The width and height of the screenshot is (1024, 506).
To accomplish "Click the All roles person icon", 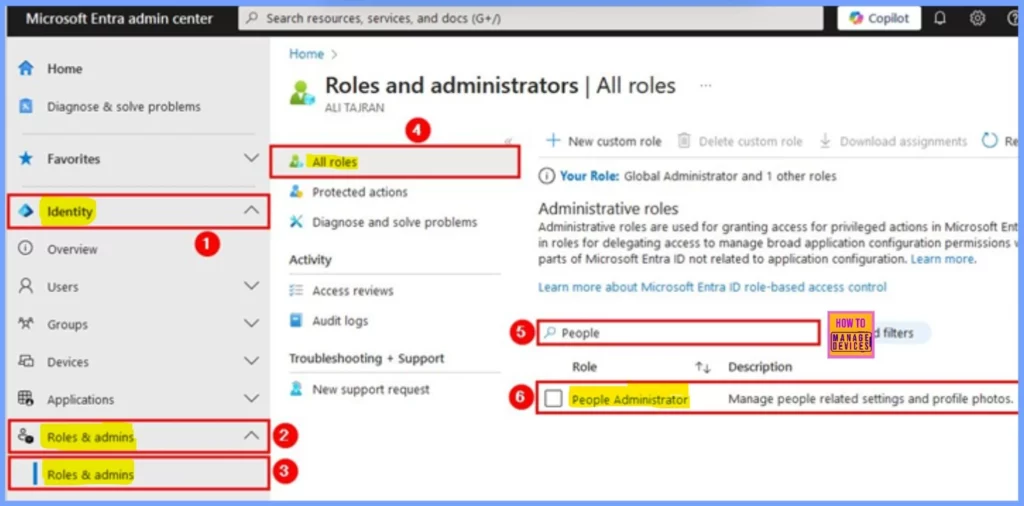I will point(296,162).
